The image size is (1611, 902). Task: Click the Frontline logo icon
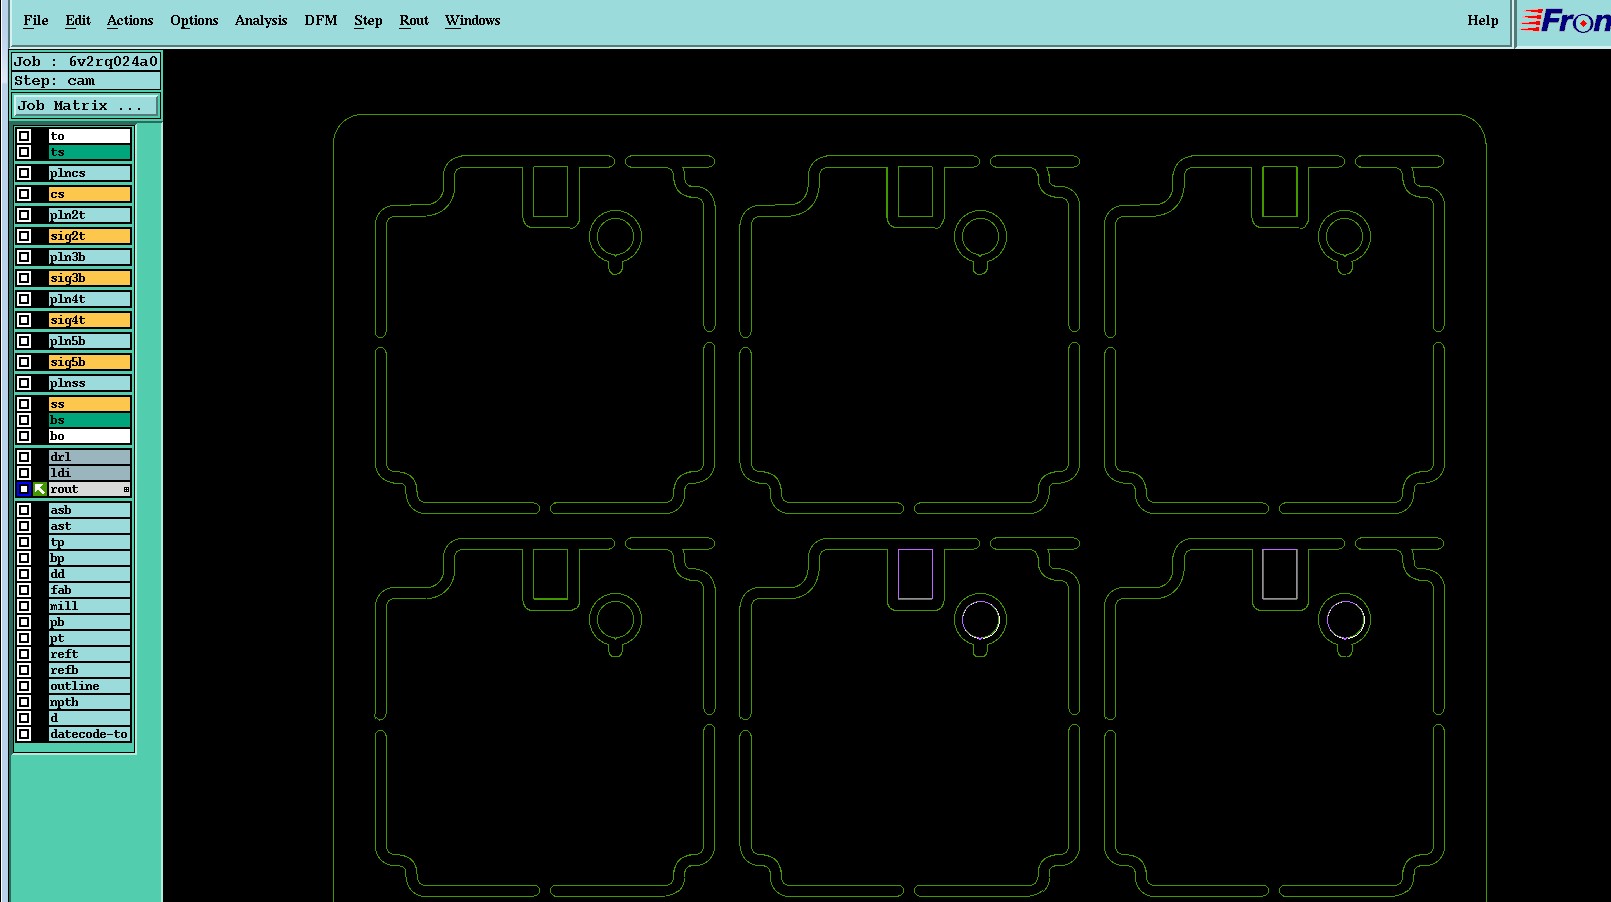[x=1565, y=21]
